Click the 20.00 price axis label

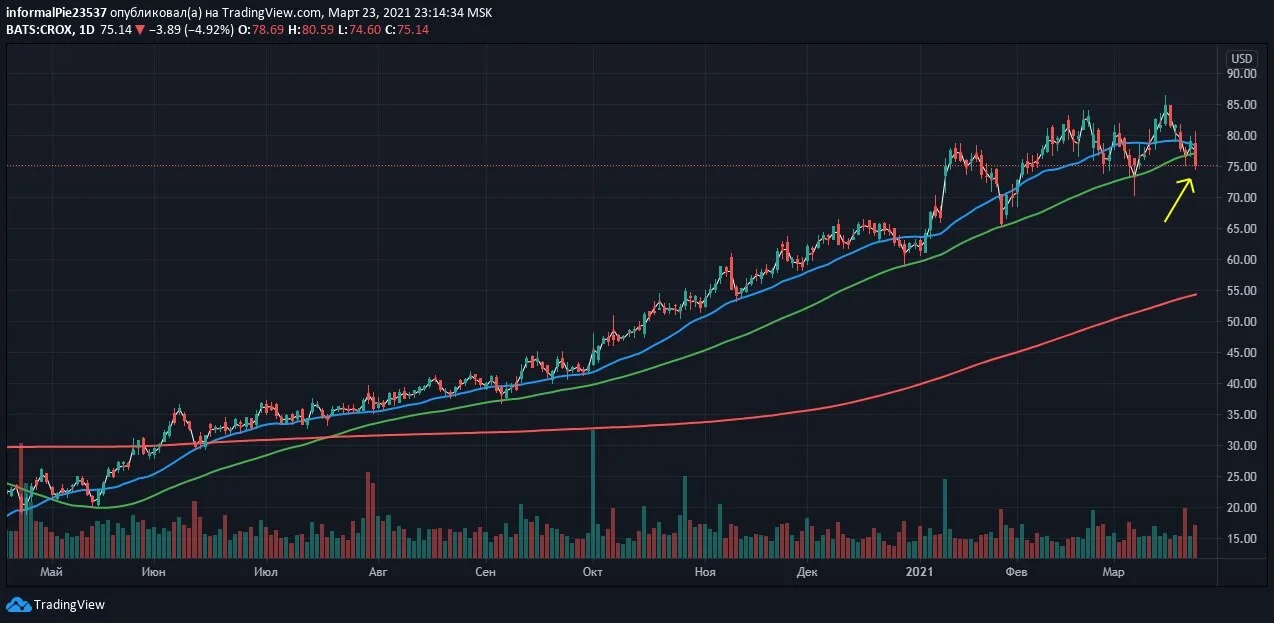(x=1243, y=507)
